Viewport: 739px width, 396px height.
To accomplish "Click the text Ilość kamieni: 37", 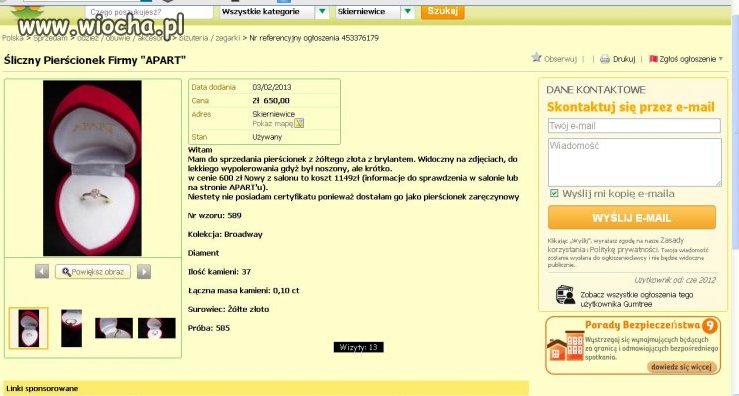I will [219, 272].
